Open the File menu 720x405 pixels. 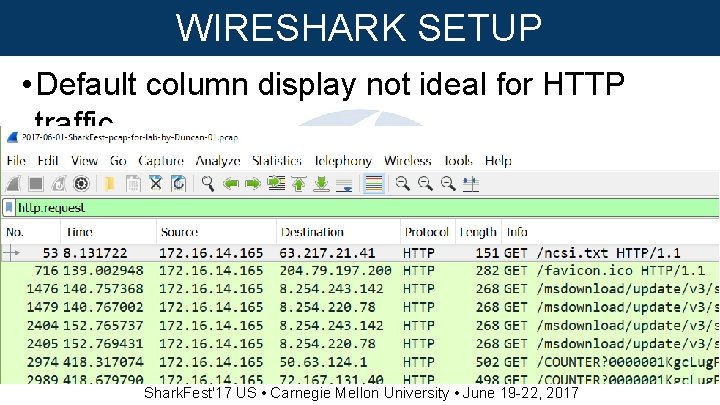point(16,161)
